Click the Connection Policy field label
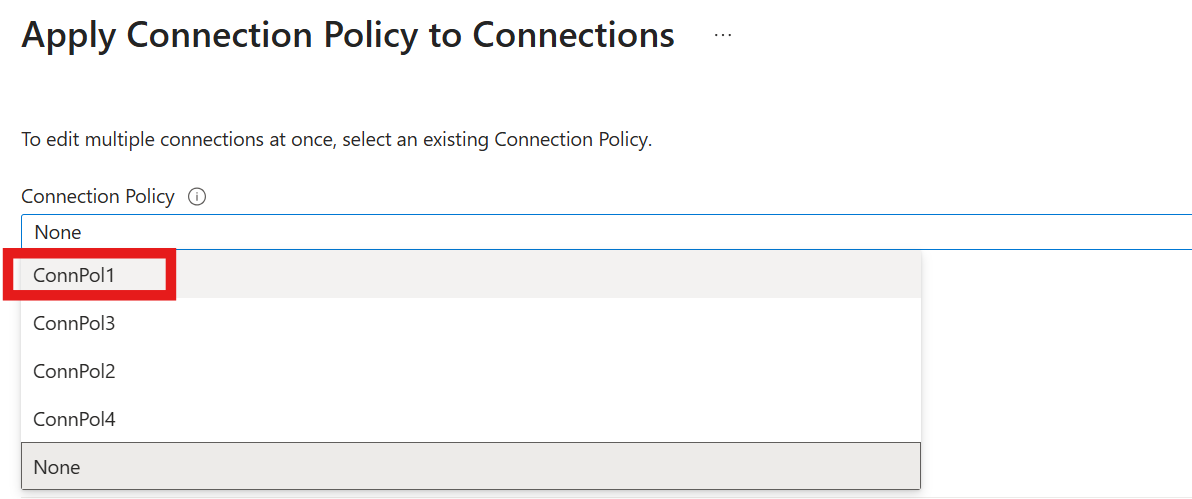 98,197
